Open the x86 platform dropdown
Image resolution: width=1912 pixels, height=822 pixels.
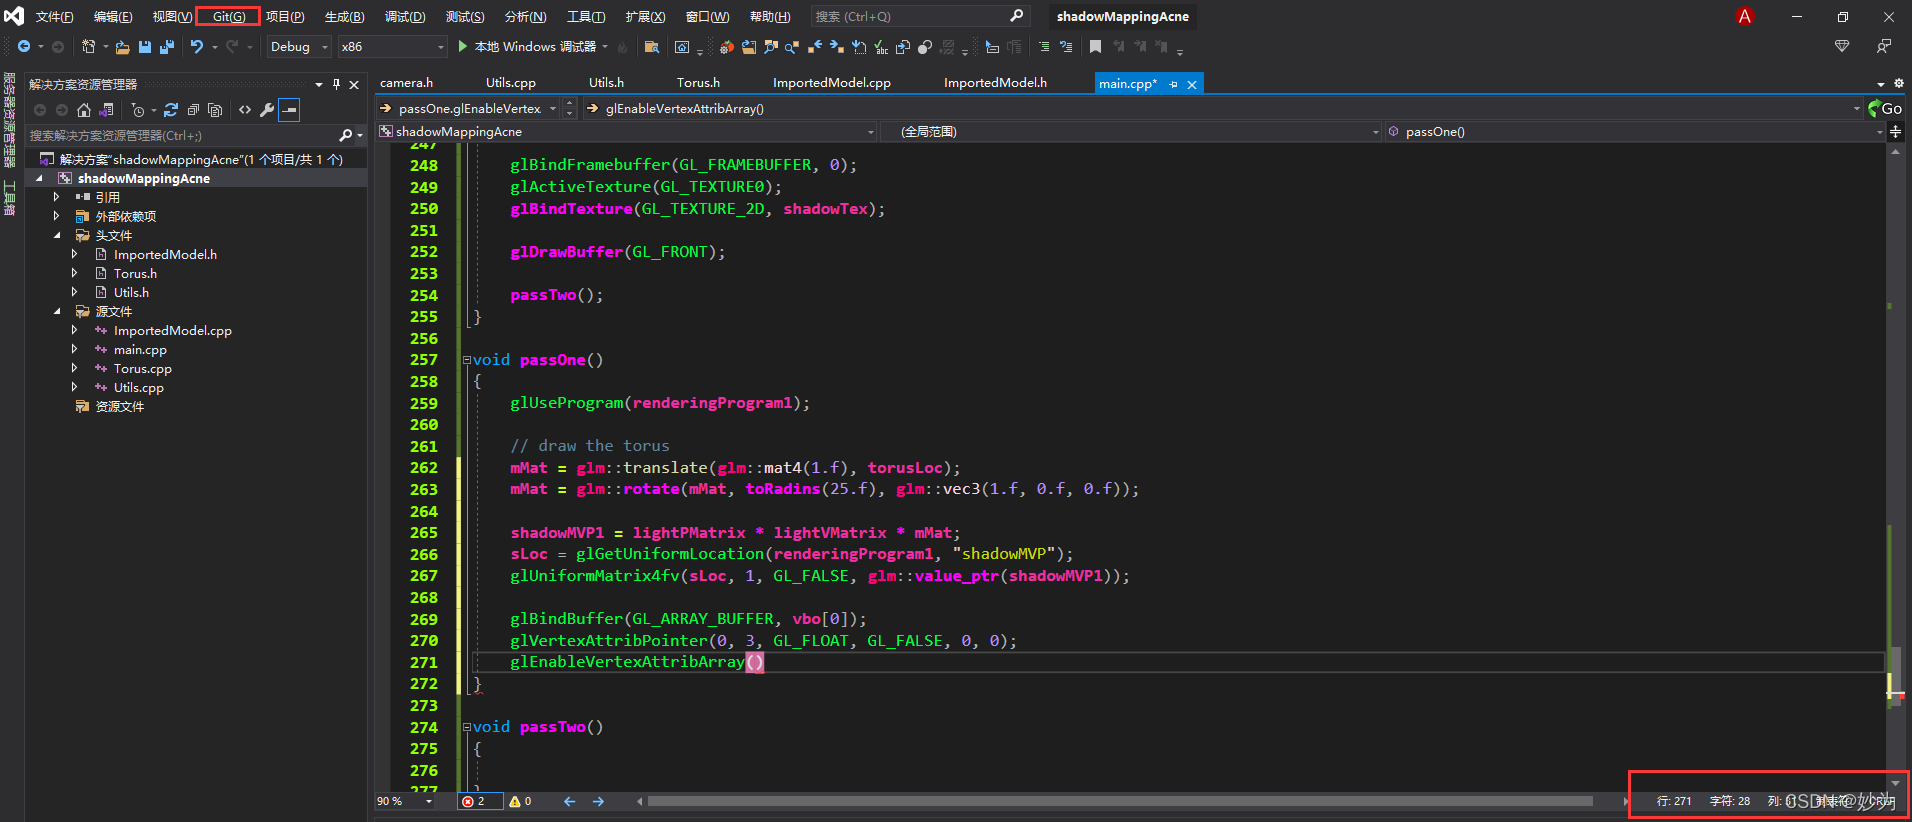(x=392, y=47)
